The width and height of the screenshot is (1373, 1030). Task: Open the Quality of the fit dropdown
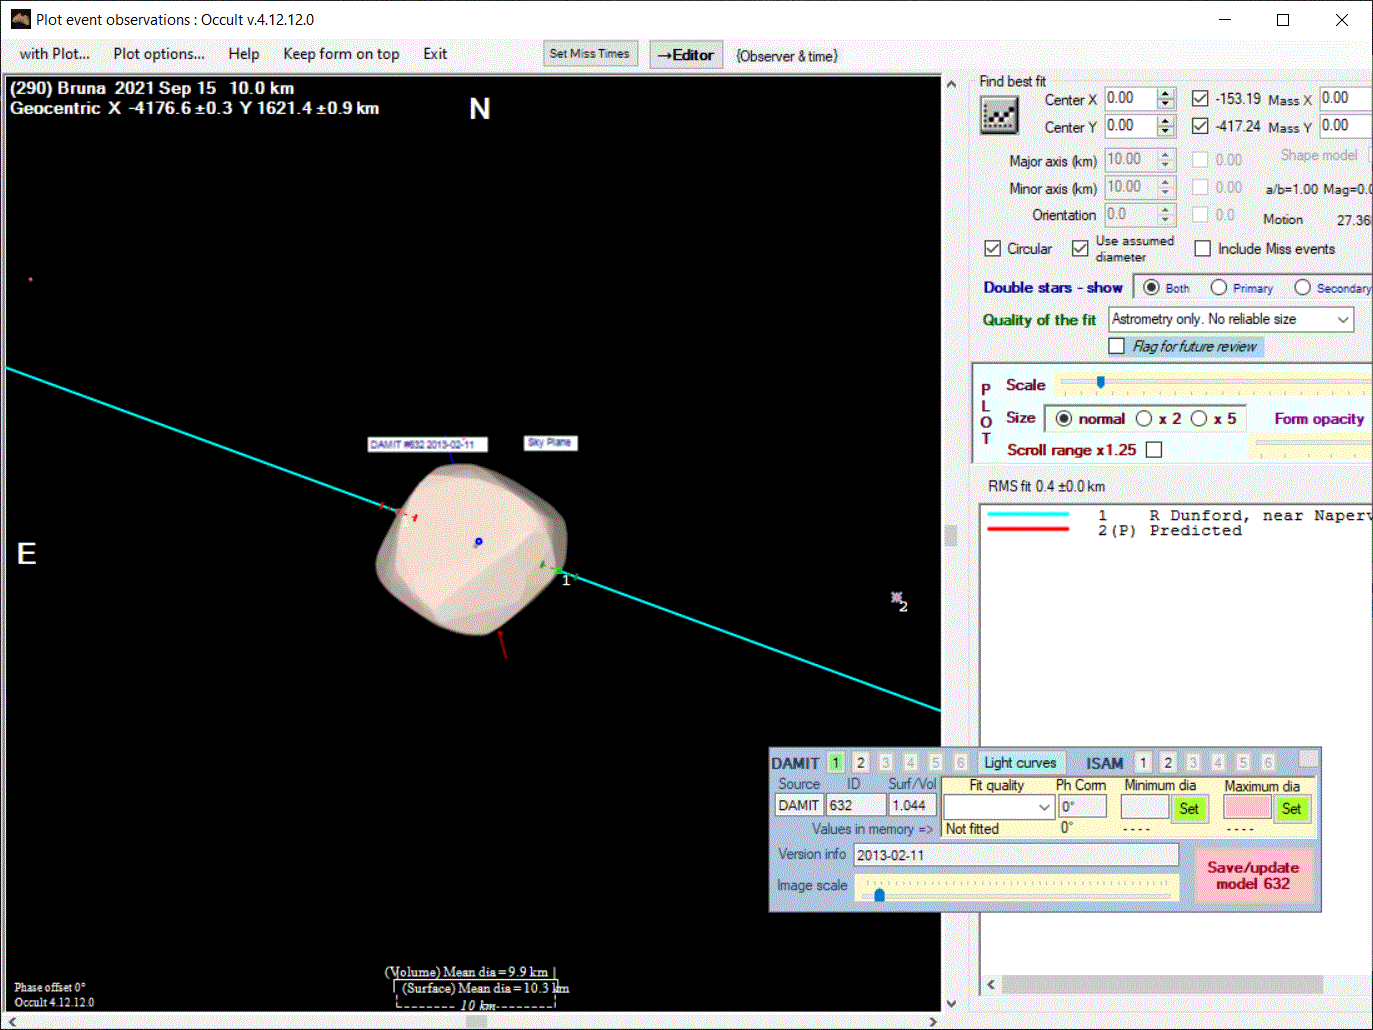(x=1232, y=319)
